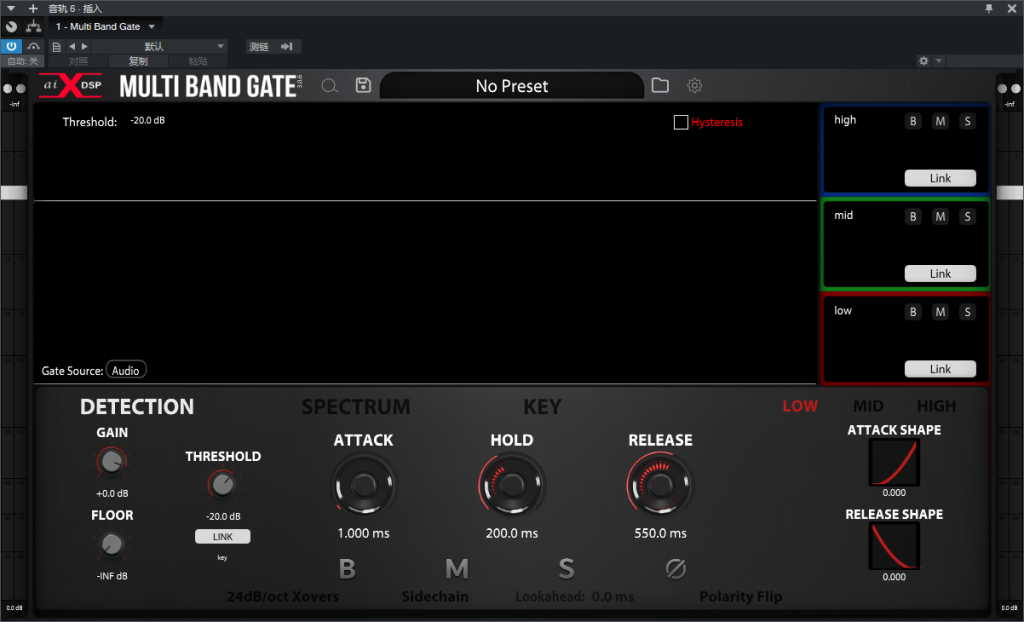1024x622 pixels.
Task: Toggle the plugin power bypass button
Action: (x=11, y=46)
